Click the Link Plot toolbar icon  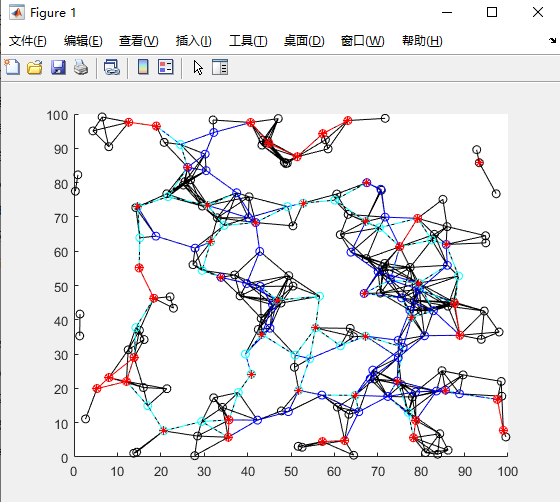coord(112,67)
